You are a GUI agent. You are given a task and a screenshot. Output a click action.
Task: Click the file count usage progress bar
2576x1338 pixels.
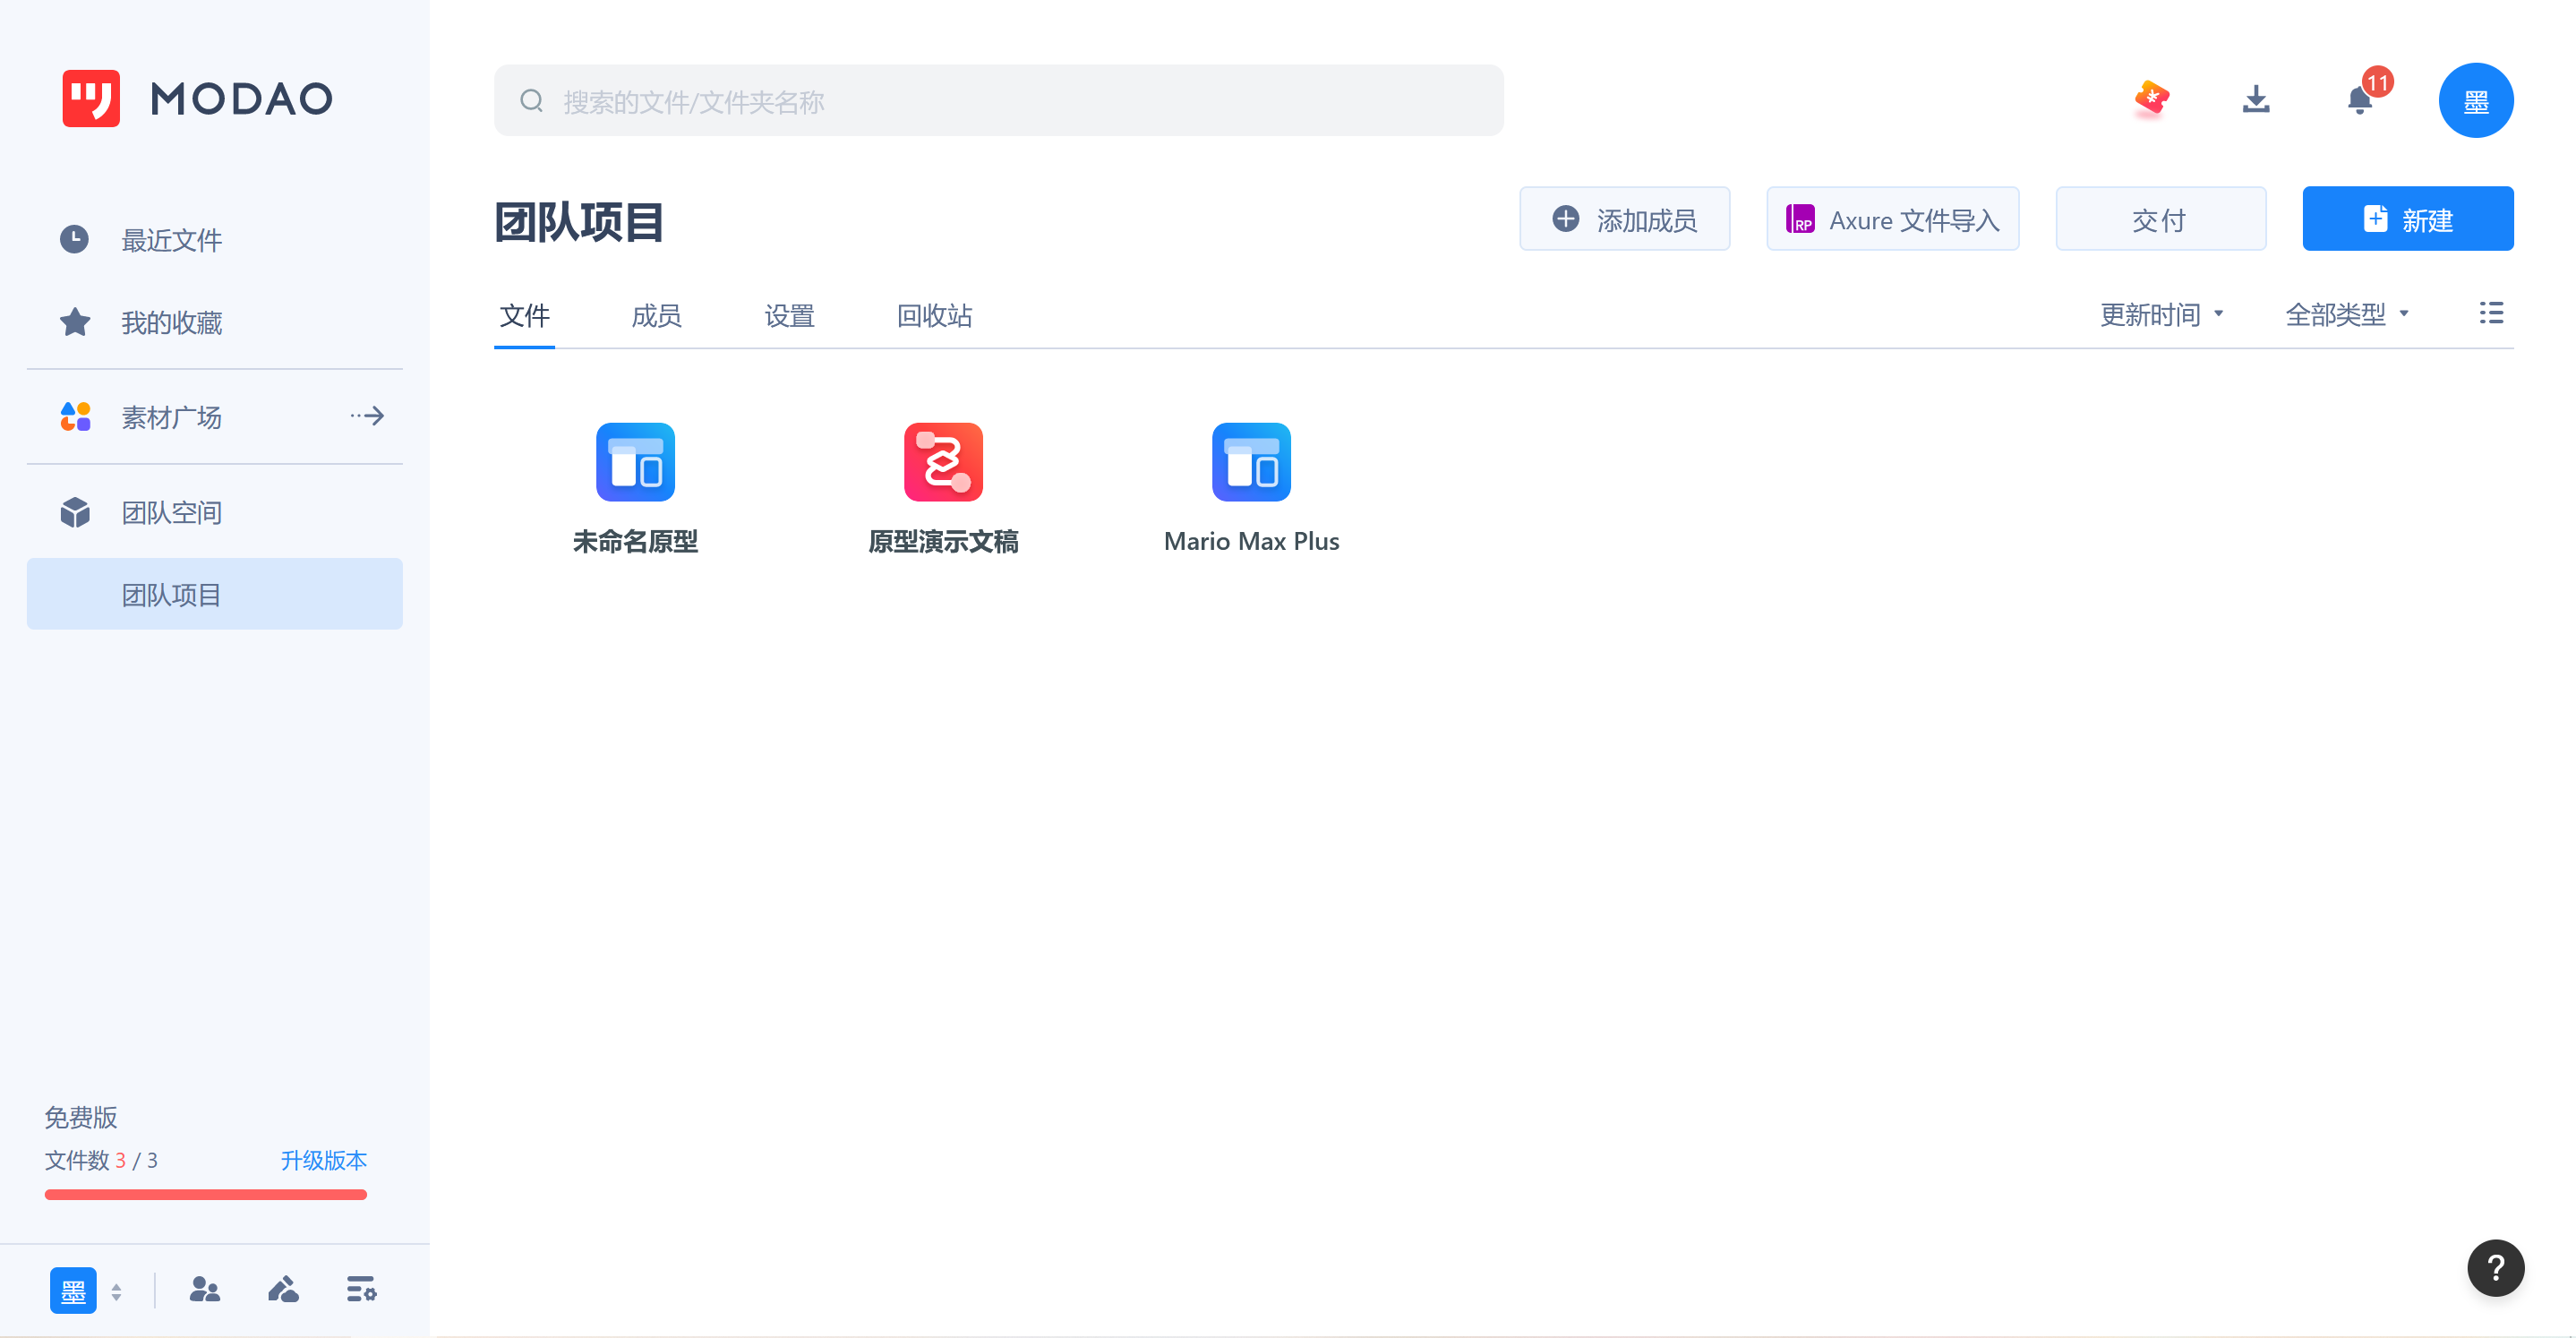(206, 1194)
